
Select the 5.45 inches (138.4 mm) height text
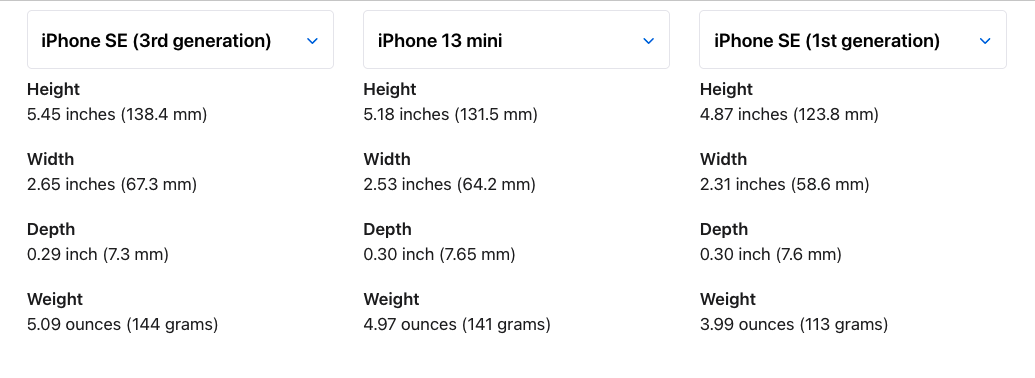coord(117,115)
